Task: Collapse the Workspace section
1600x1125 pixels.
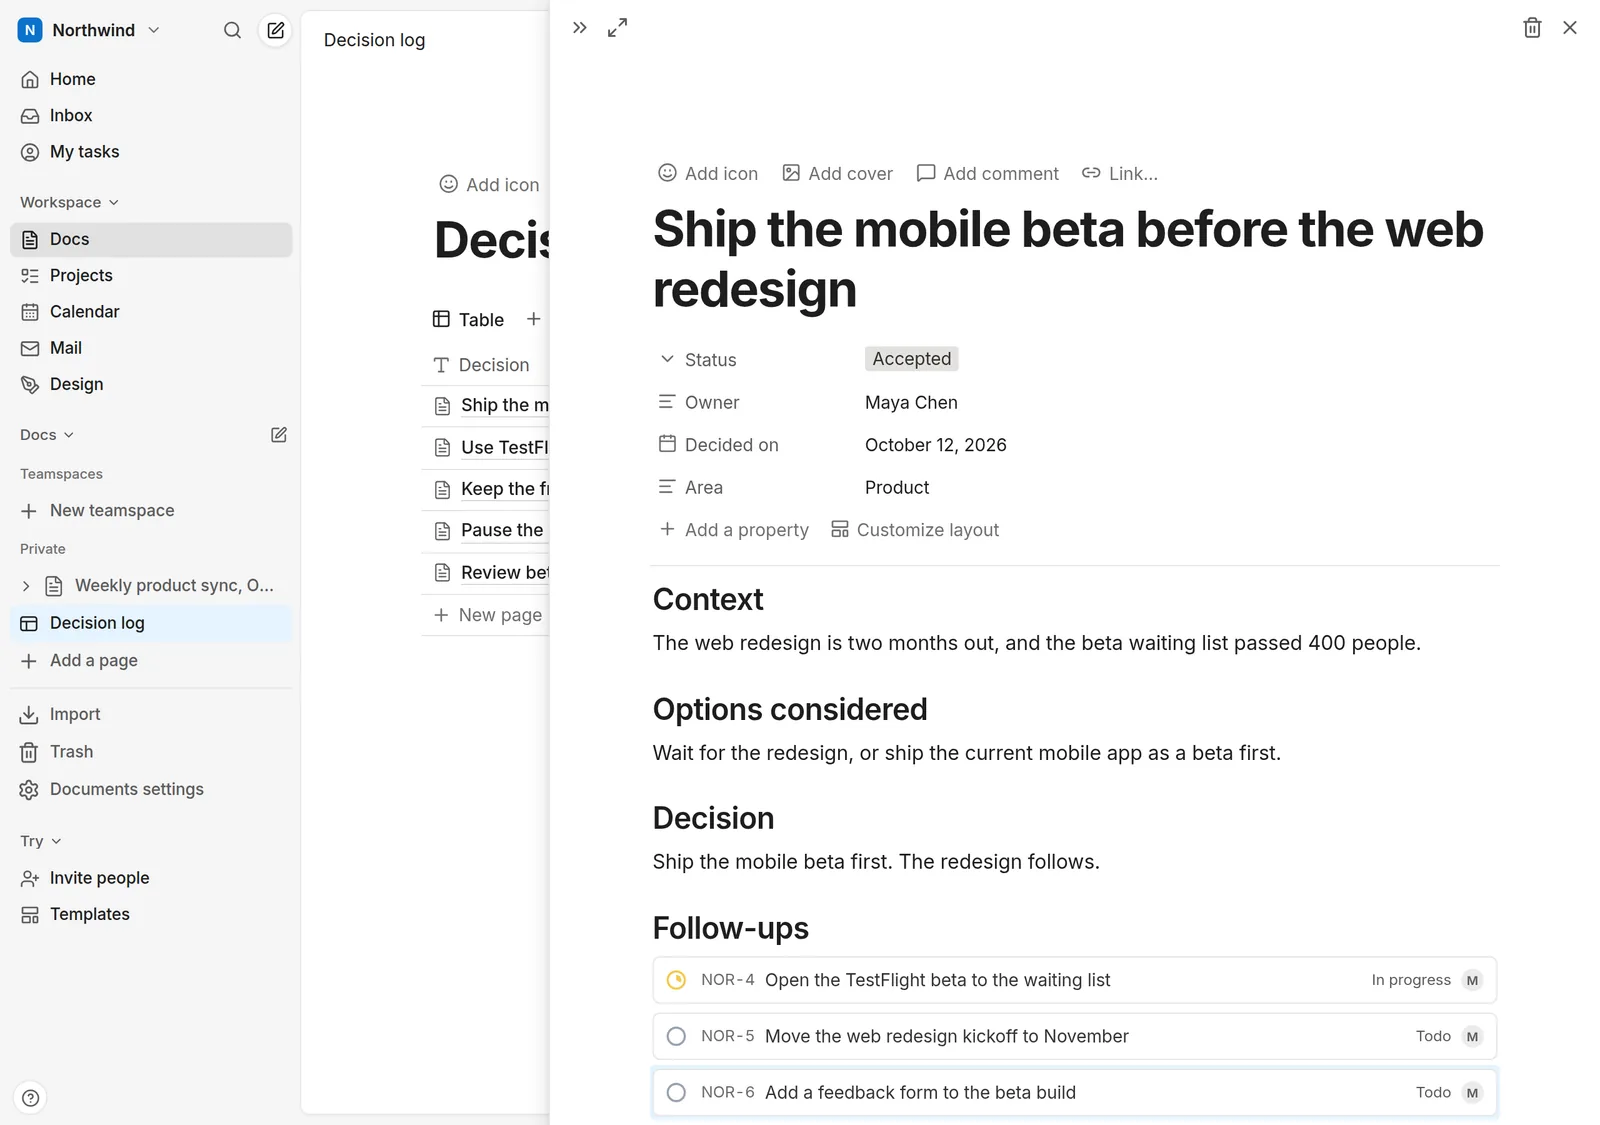Action: [x=69, y=202]
